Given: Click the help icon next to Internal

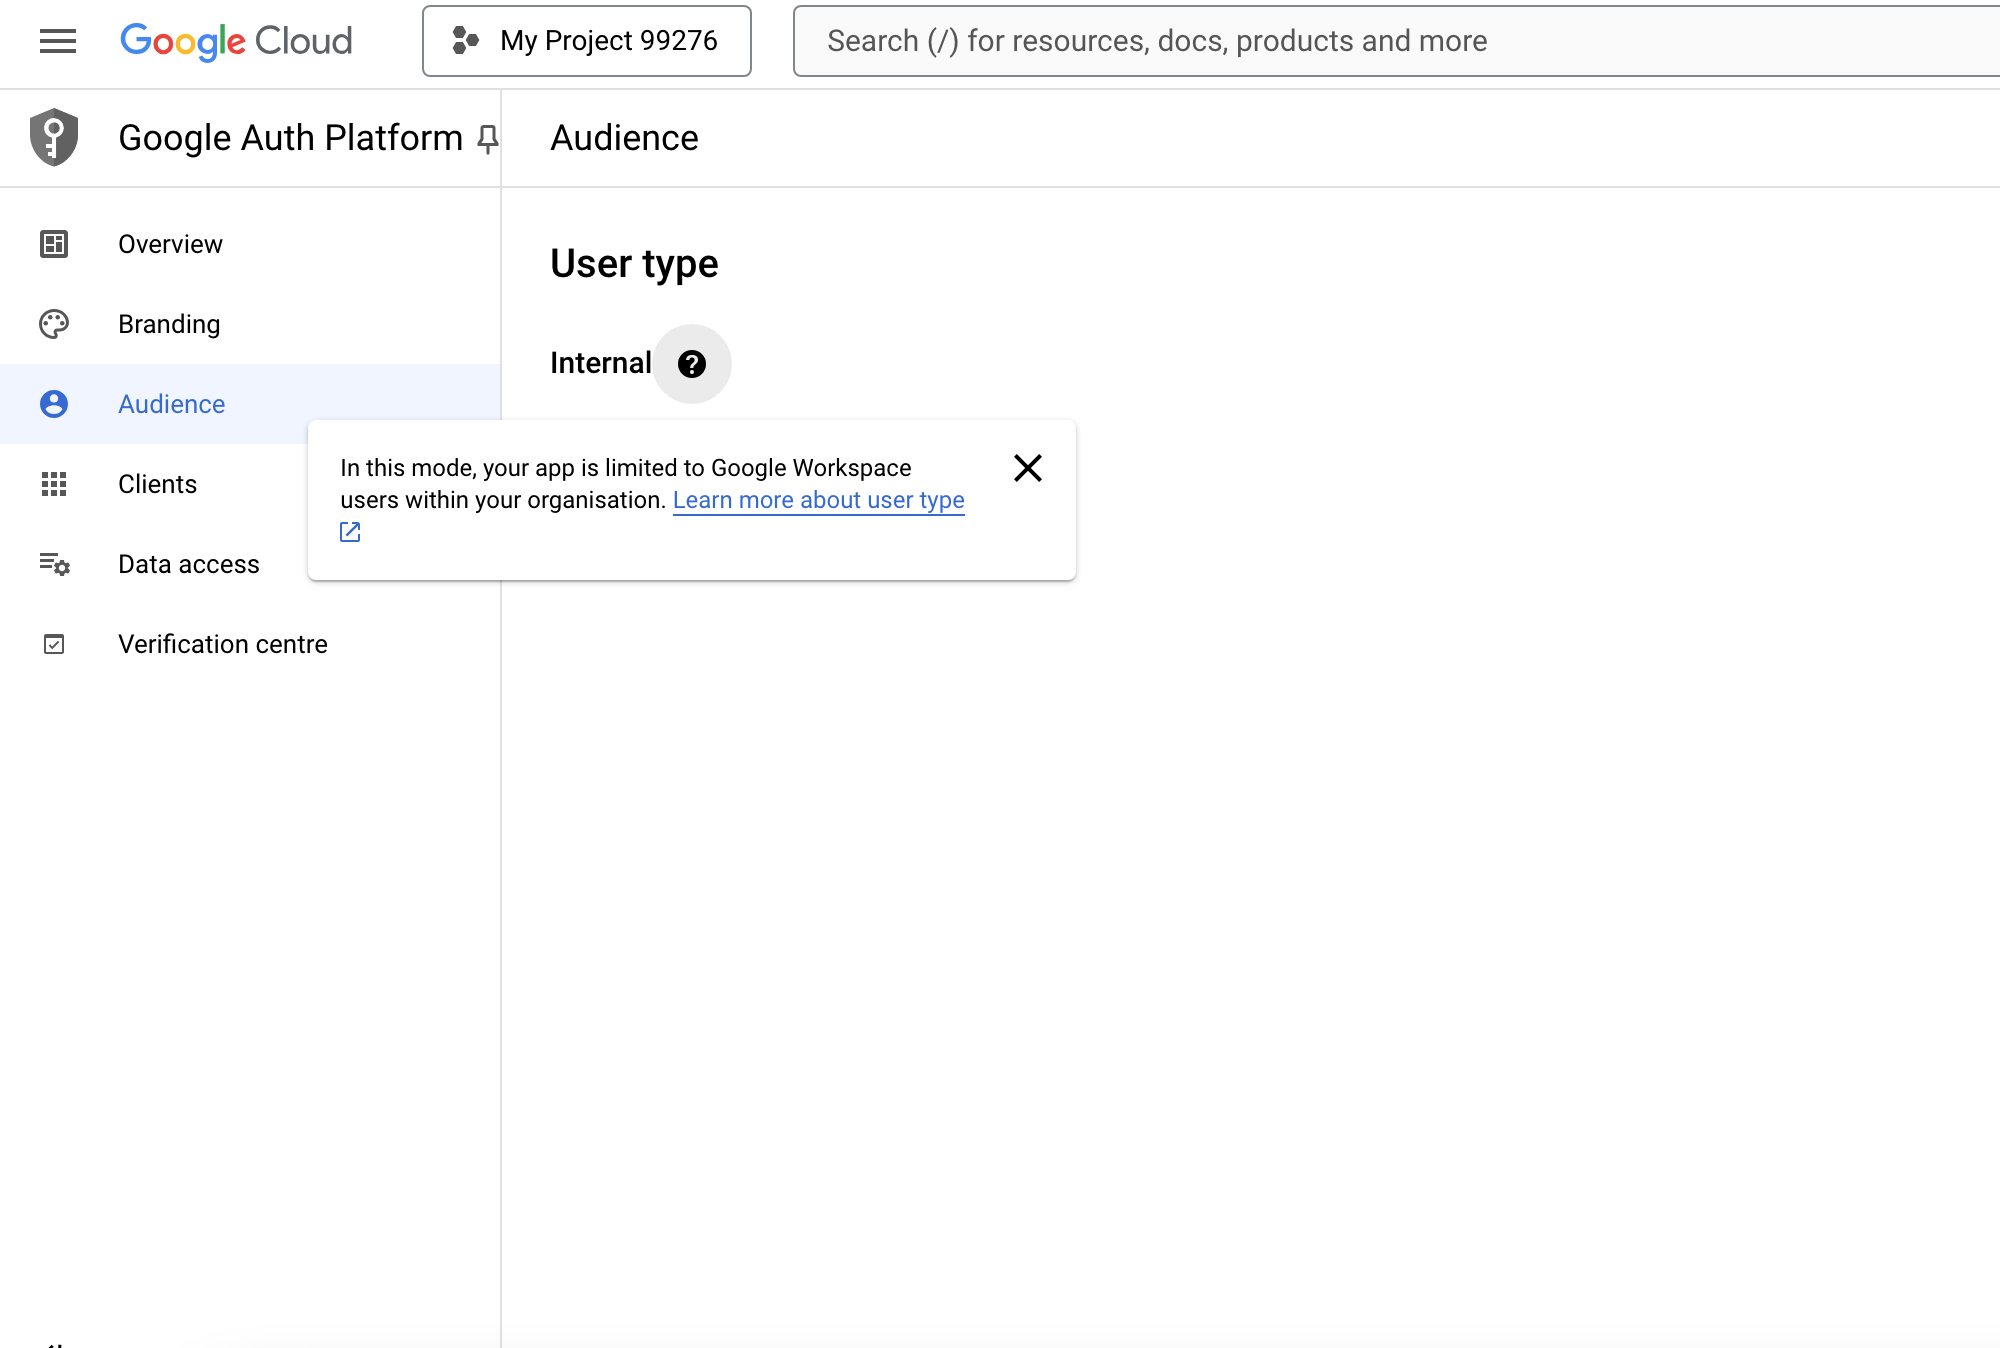Looking at the screenshot, I should (692, 364).
